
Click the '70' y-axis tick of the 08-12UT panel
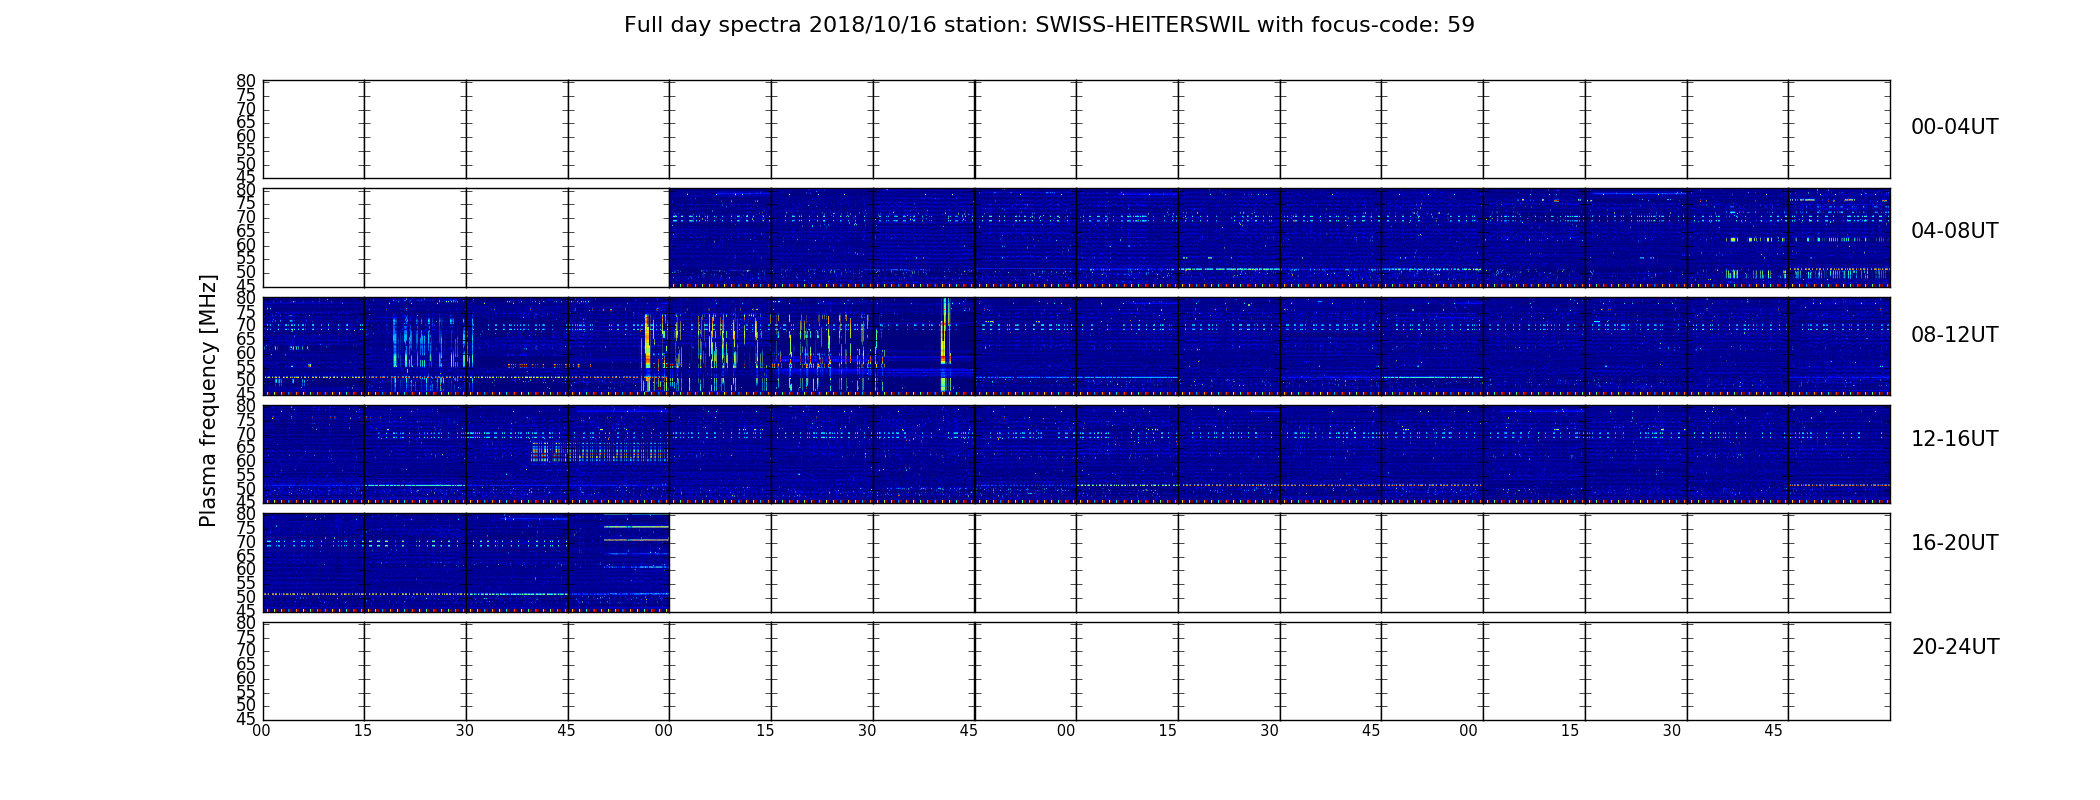246,325
